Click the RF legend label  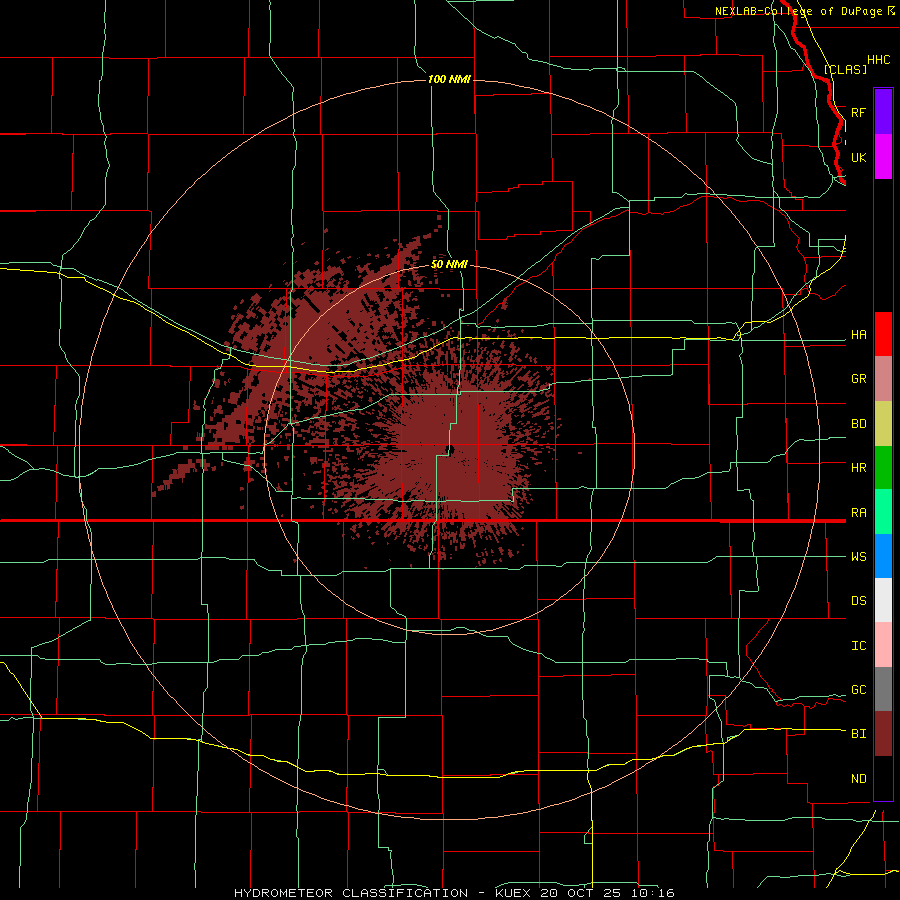[859, 112]
